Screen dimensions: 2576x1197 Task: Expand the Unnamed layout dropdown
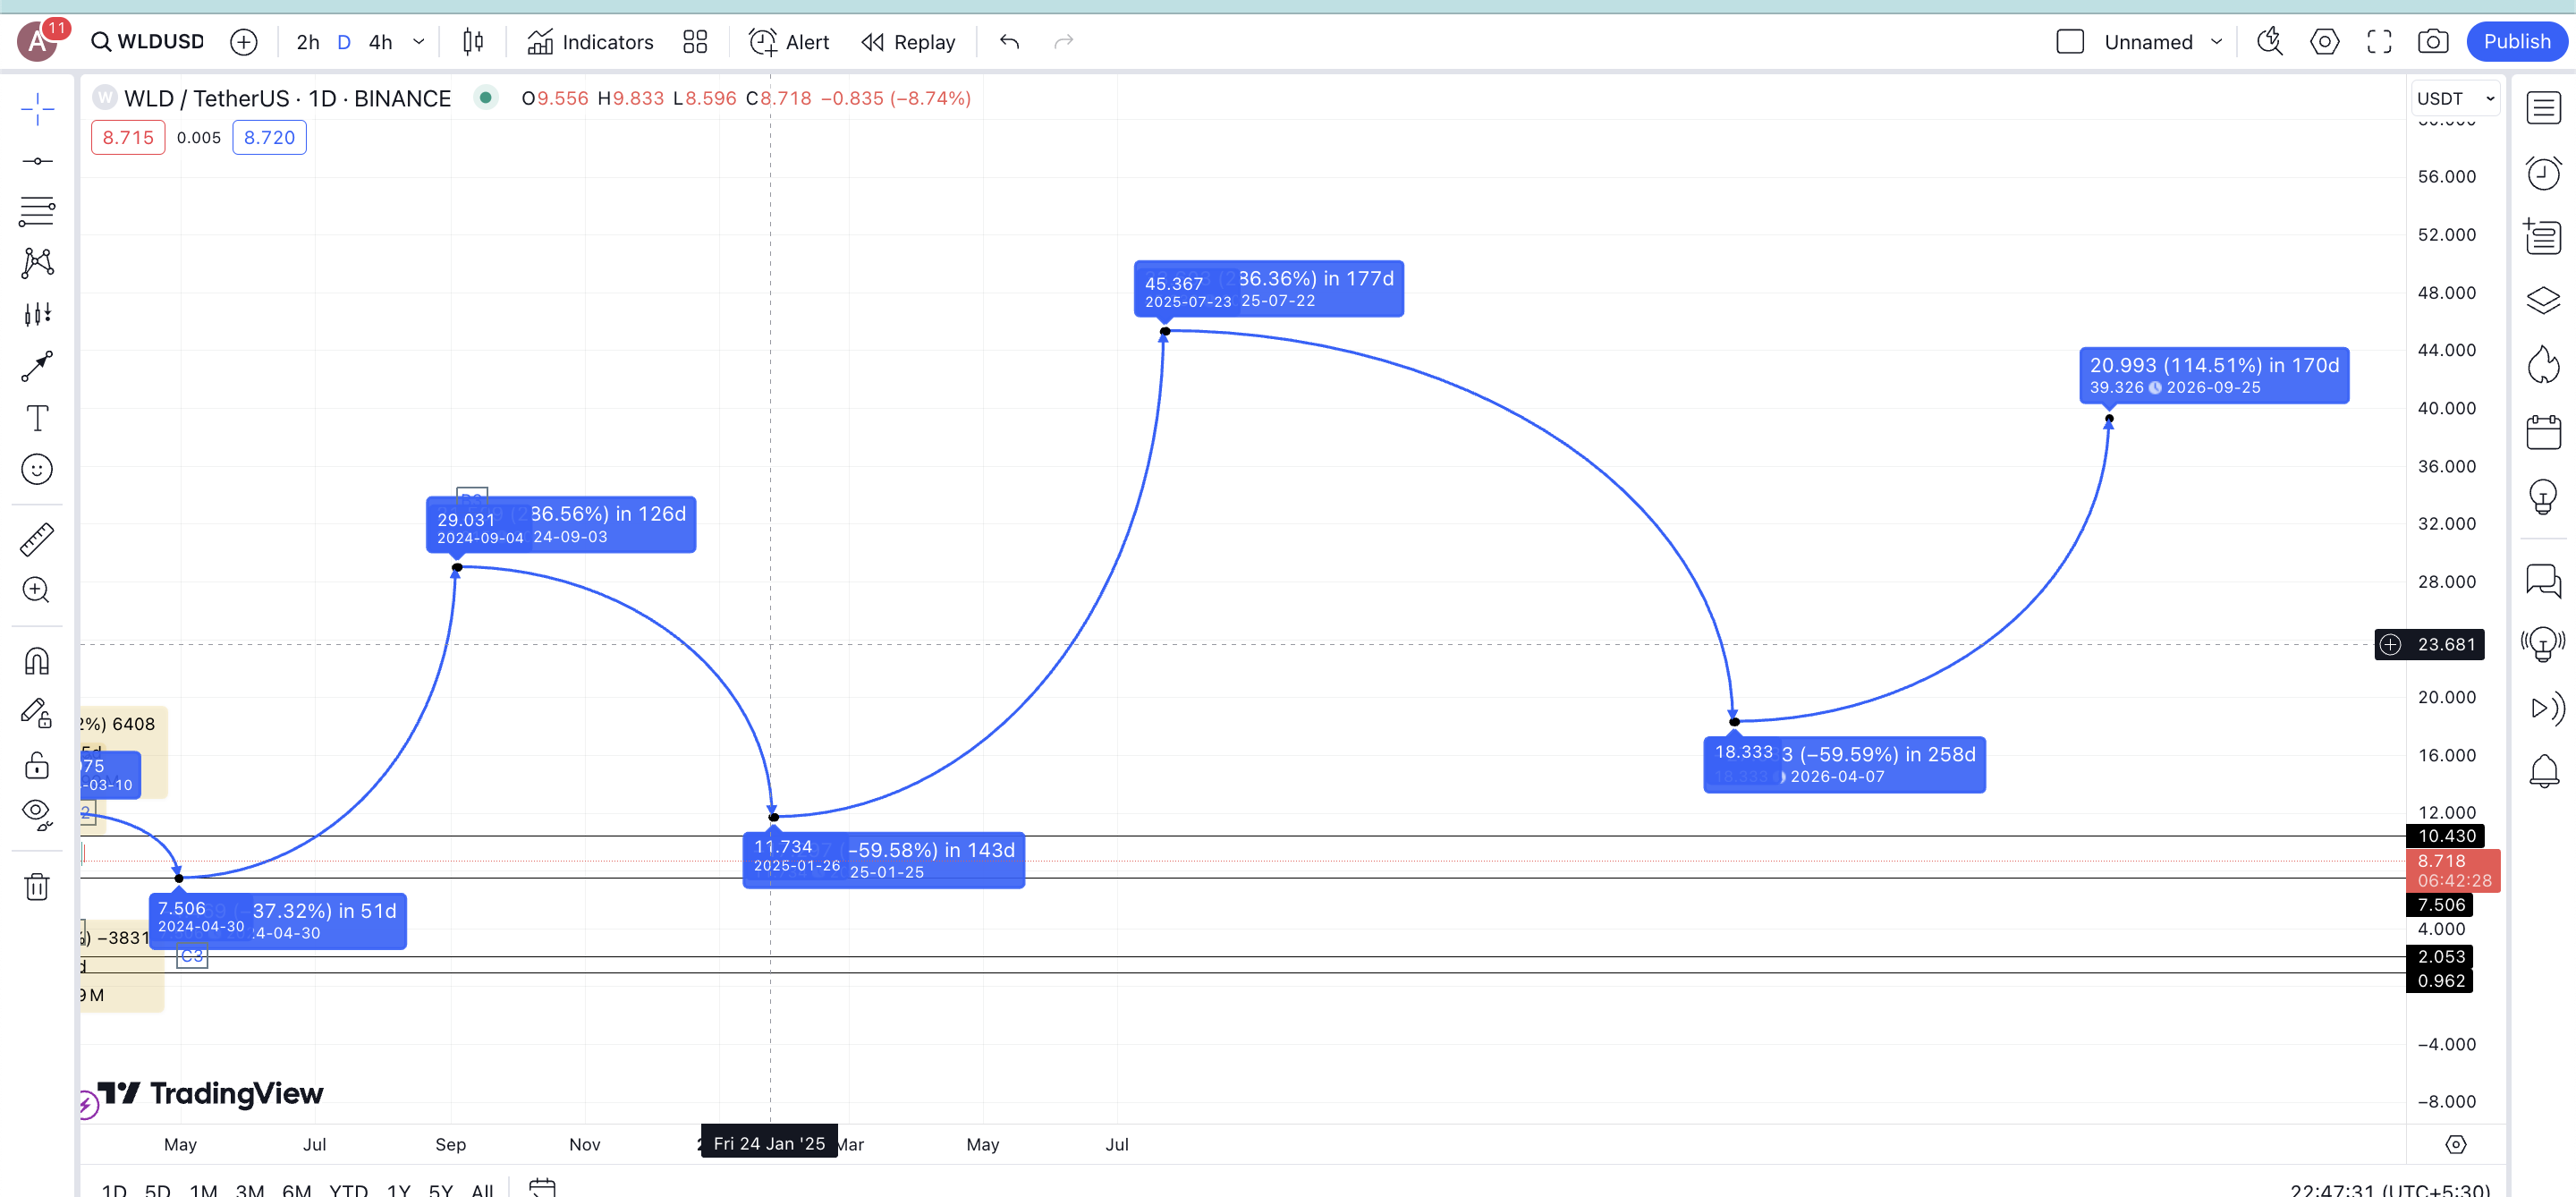coord(2216,42)
